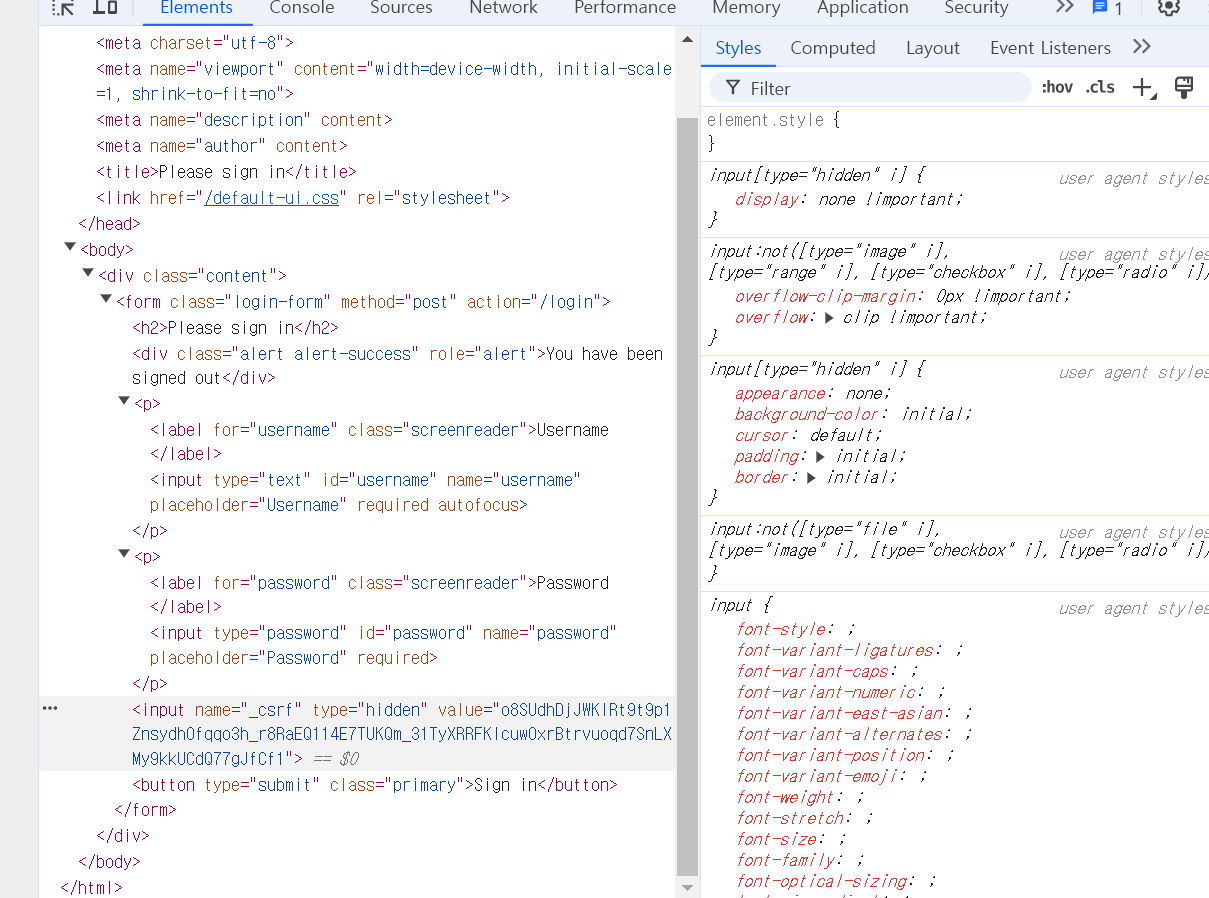Select the Event Listeners sub-tab
Image resolution: width=1209 pixels, height=898 pixels.
click(x=1050, y=48)
